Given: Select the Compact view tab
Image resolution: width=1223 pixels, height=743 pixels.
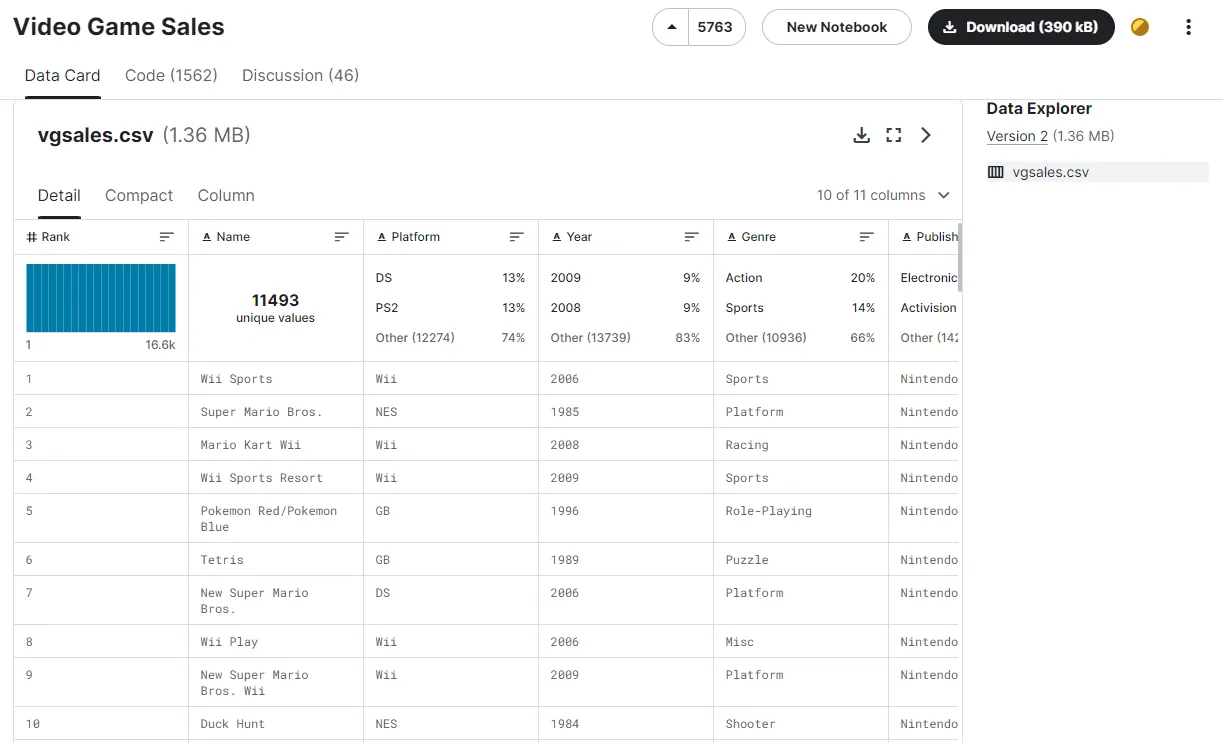Looking at the screenshot, I should (x=139, y=195).
